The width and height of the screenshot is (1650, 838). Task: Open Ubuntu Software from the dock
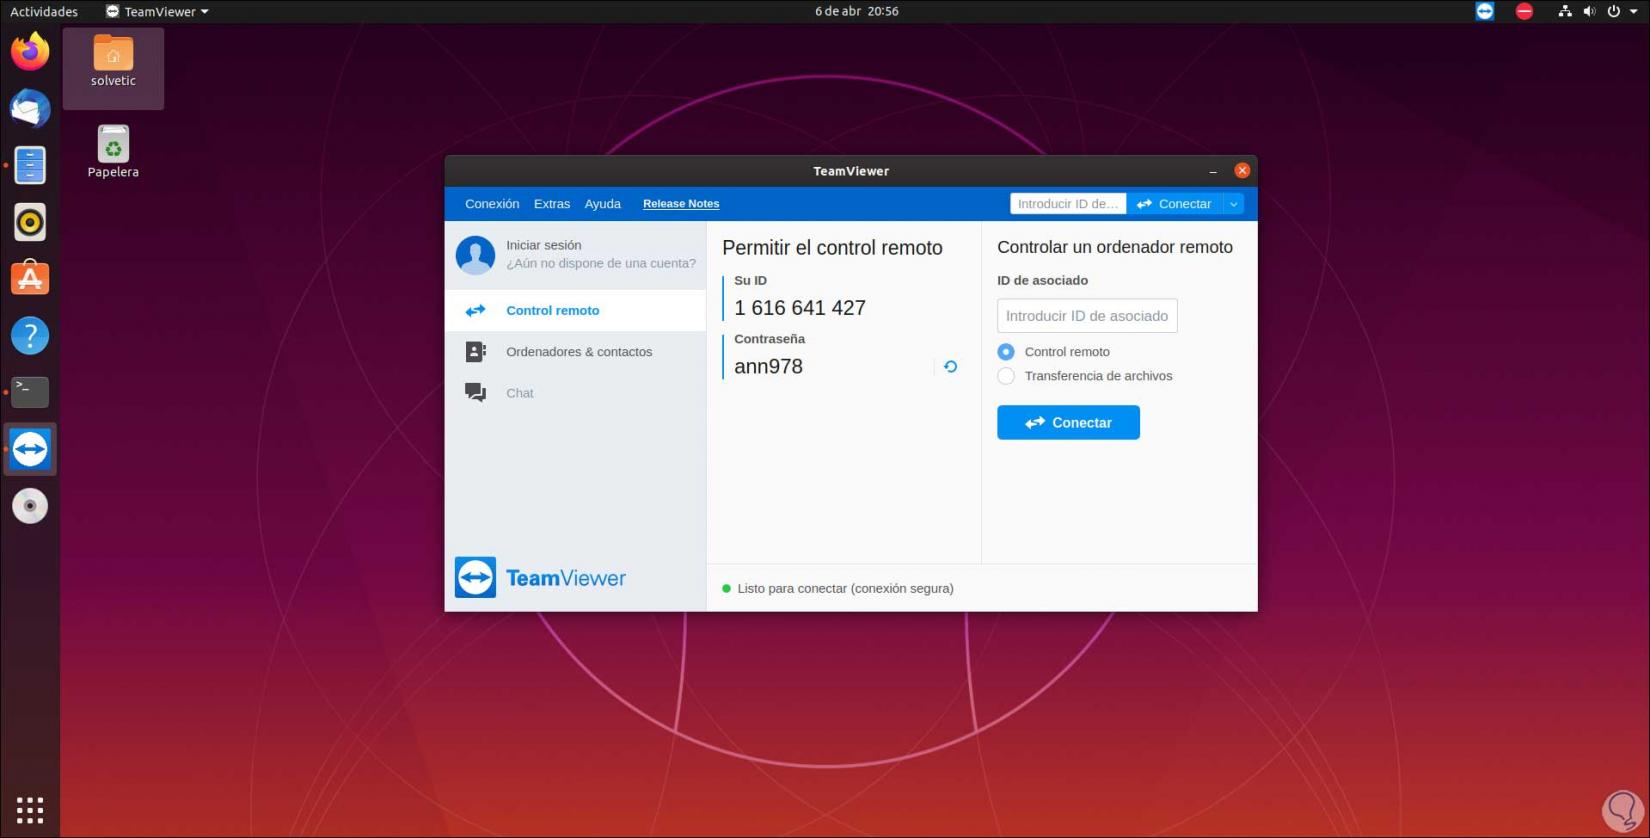point(30,278)
